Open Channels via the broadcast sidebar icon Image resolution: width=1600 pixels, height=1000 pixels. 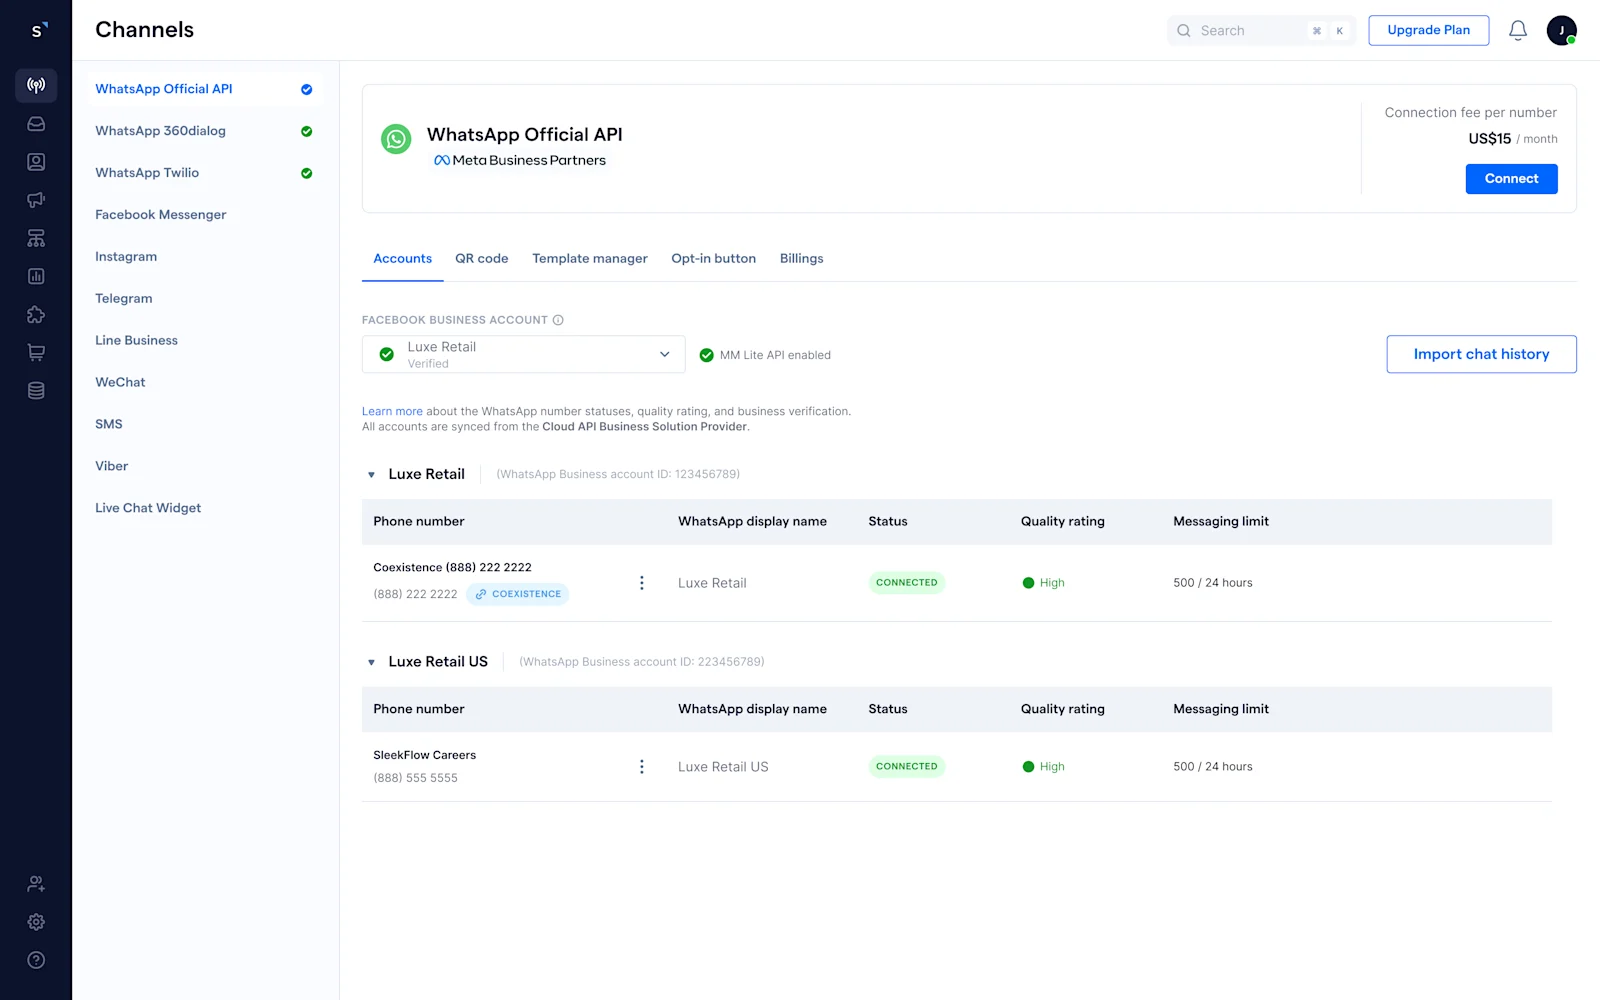coord(36,85)
